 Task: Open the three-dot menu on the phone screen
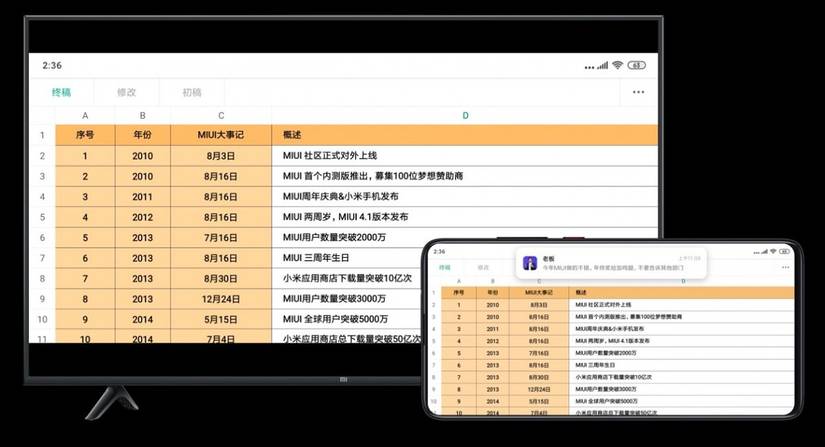coord(786,268)
